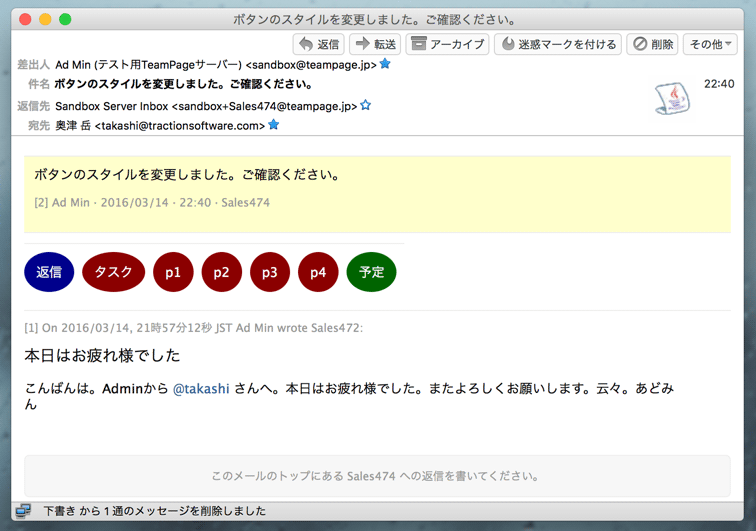756x531 pixels.
Task: Minimize the window with yellow button
Action: [x=45, y=19]
